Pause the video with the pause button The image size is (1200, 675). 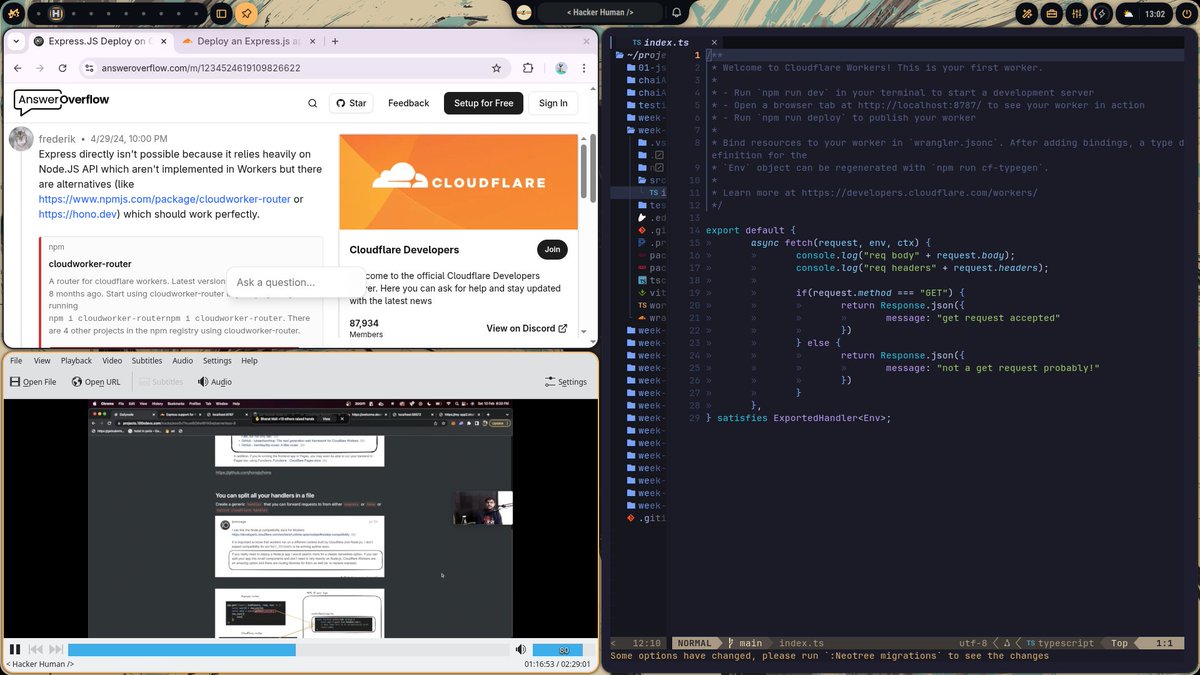(15, 649)
